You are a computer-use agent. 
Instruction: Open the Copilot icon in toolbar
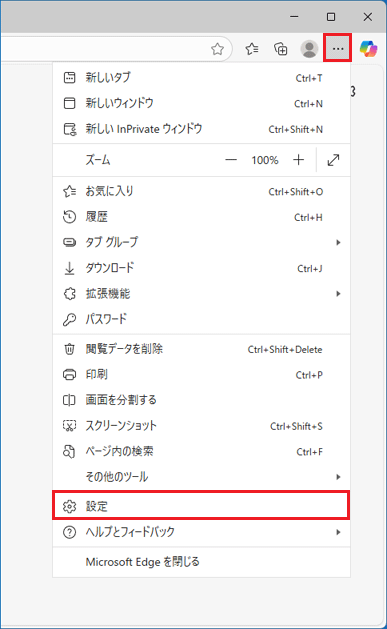coord(368,49)
